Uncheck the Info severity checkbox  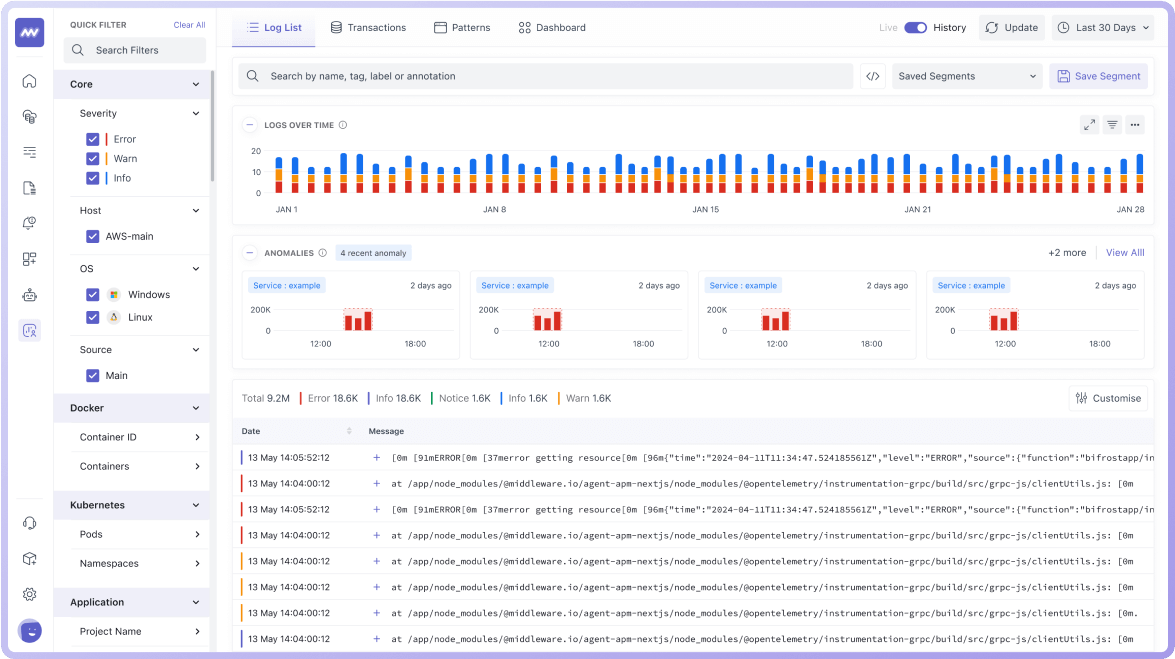93,178
